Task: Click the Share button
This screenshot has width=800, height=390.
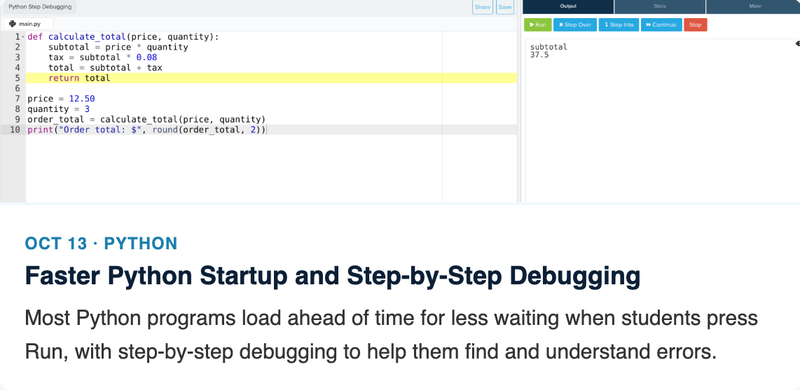Action: coord(482,7)
